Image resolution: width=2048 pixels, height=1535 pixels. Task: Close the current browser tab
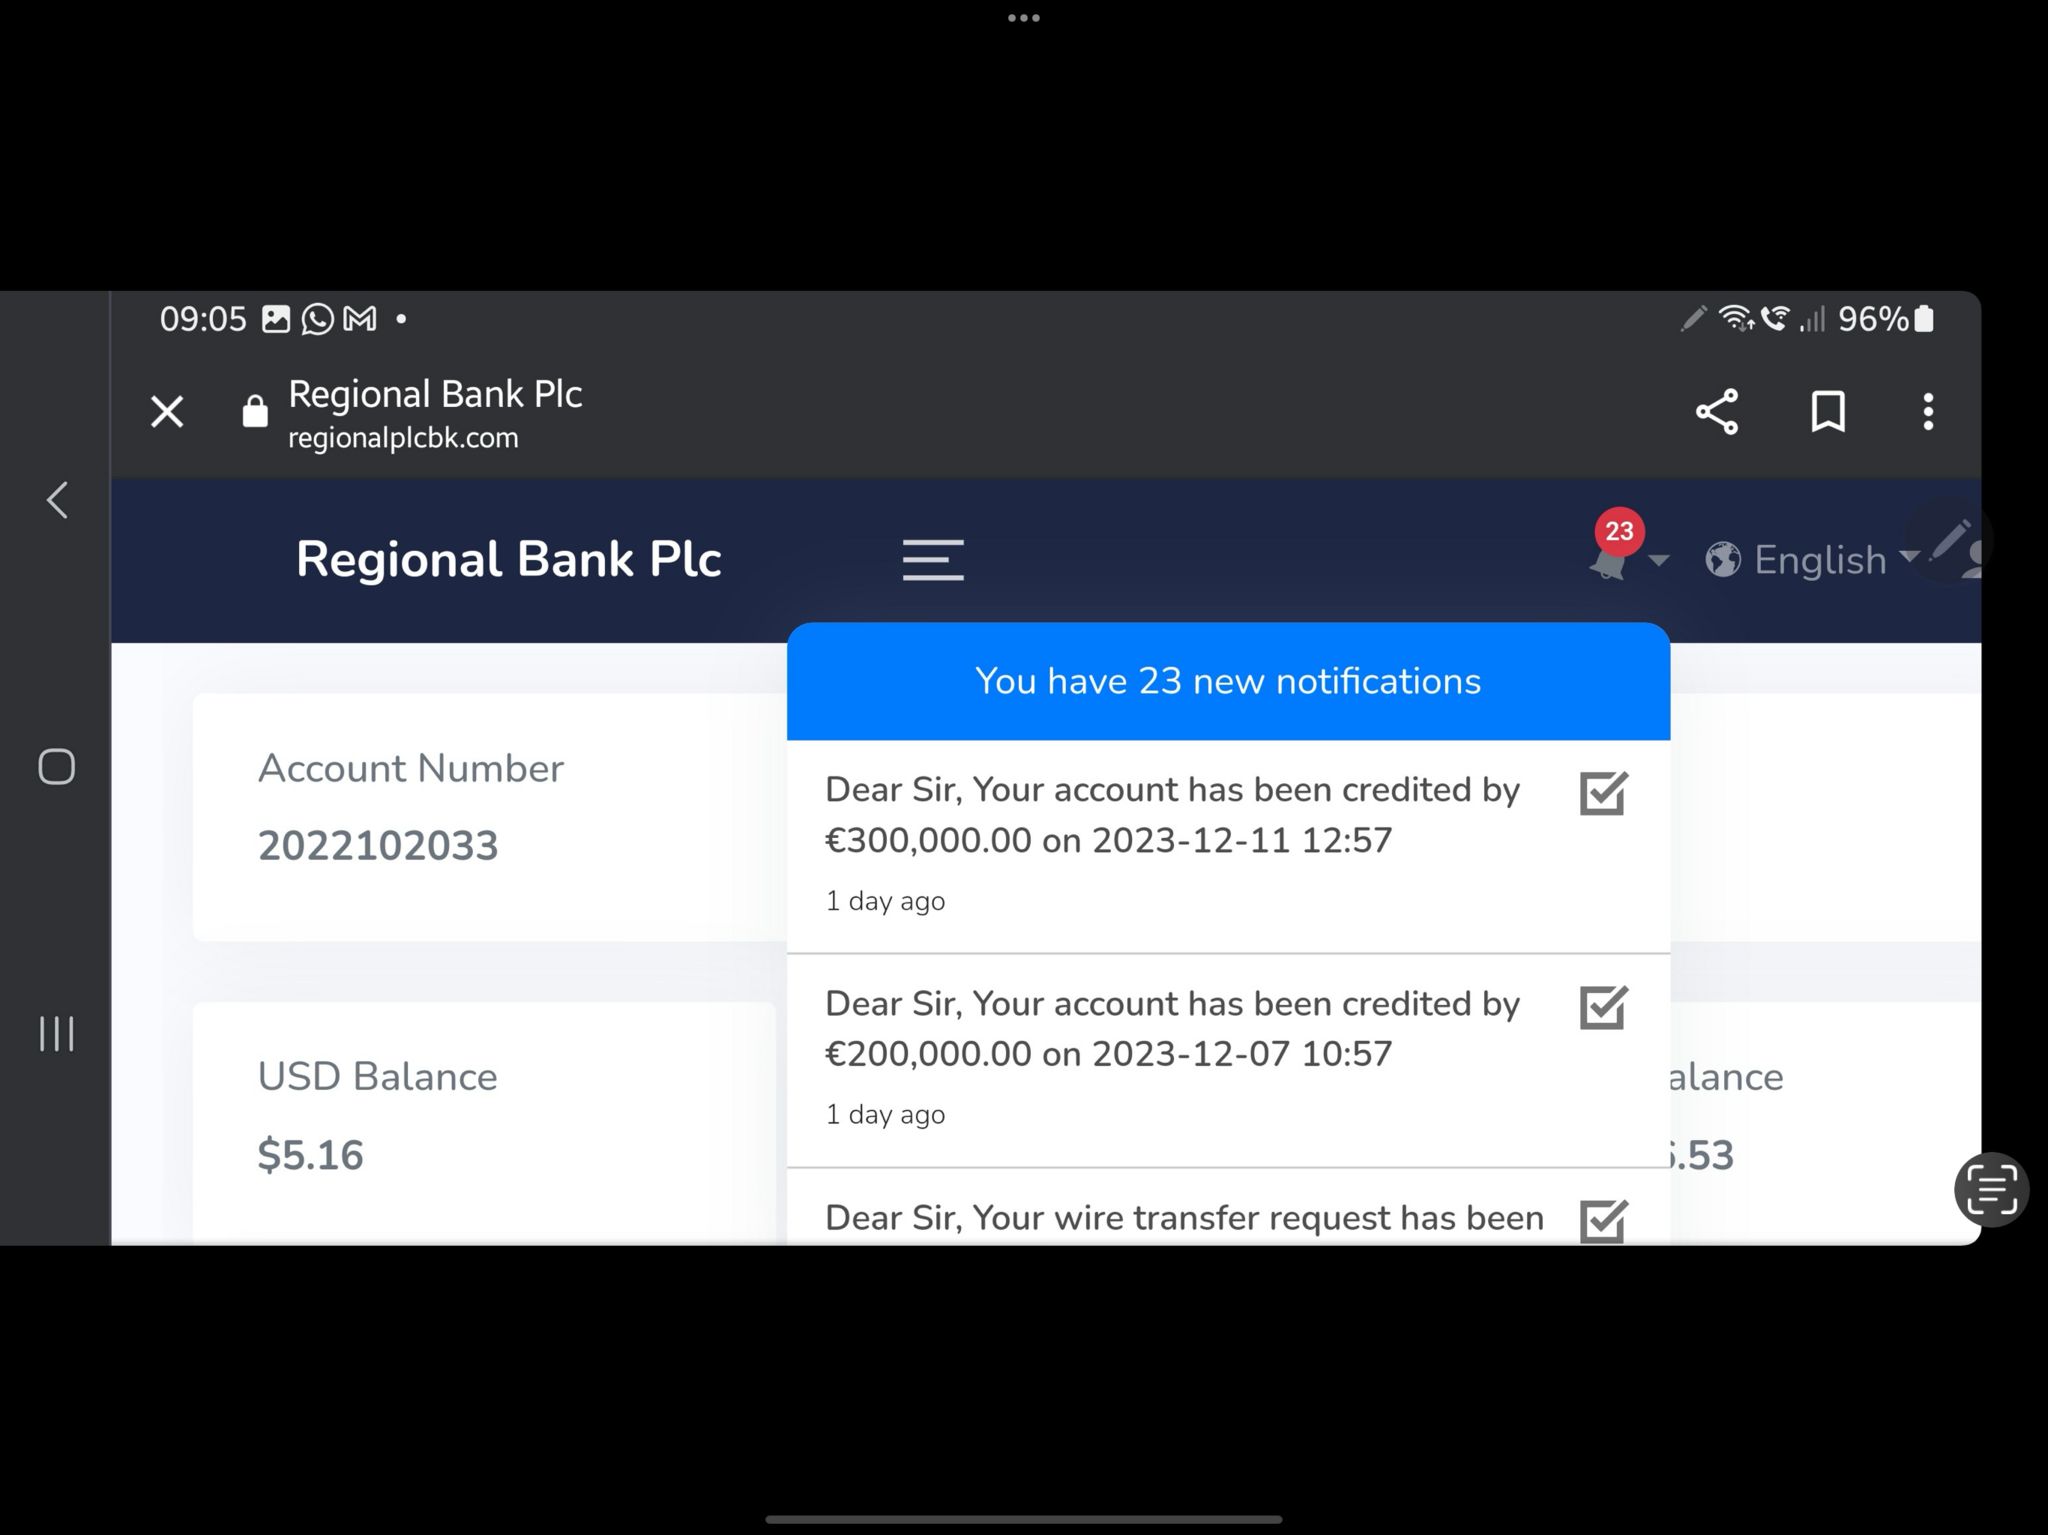pyautogui.click(x=168, y=411)
